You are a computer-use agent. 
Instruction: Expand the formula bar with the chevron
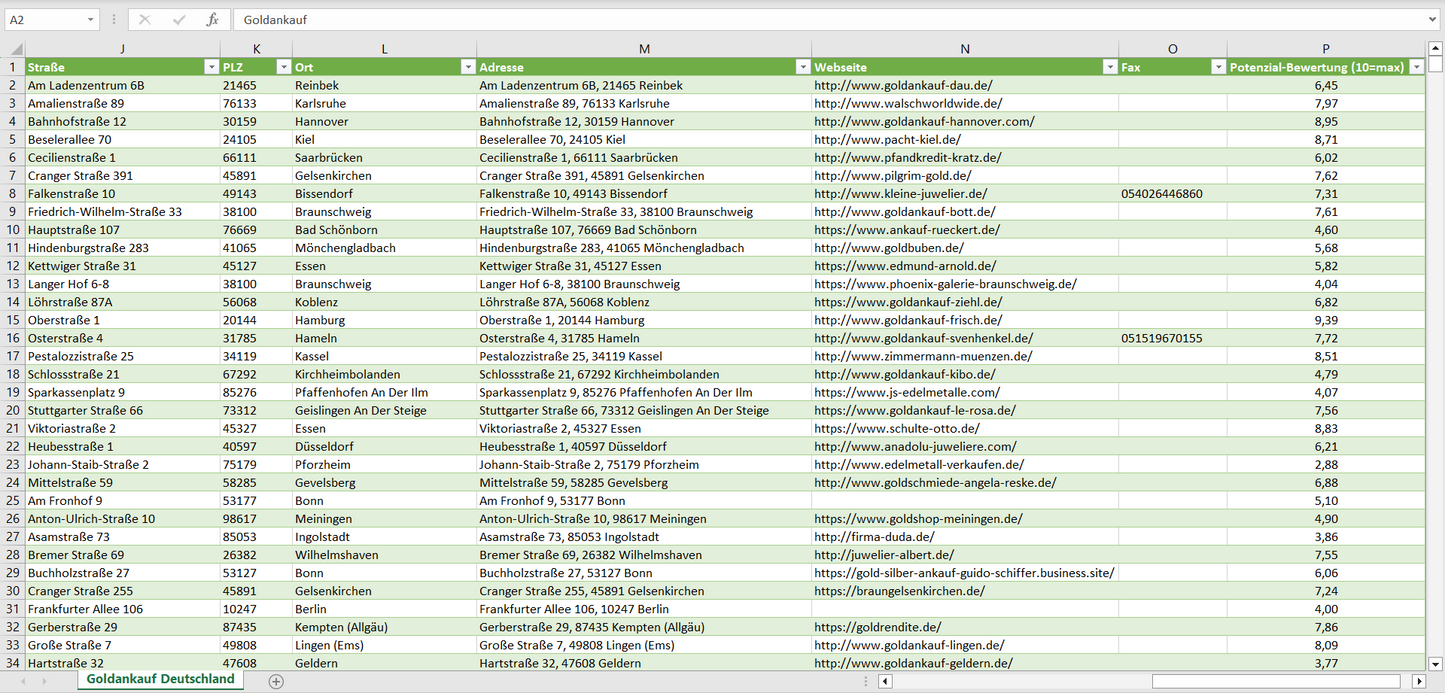coord(1434,20)
